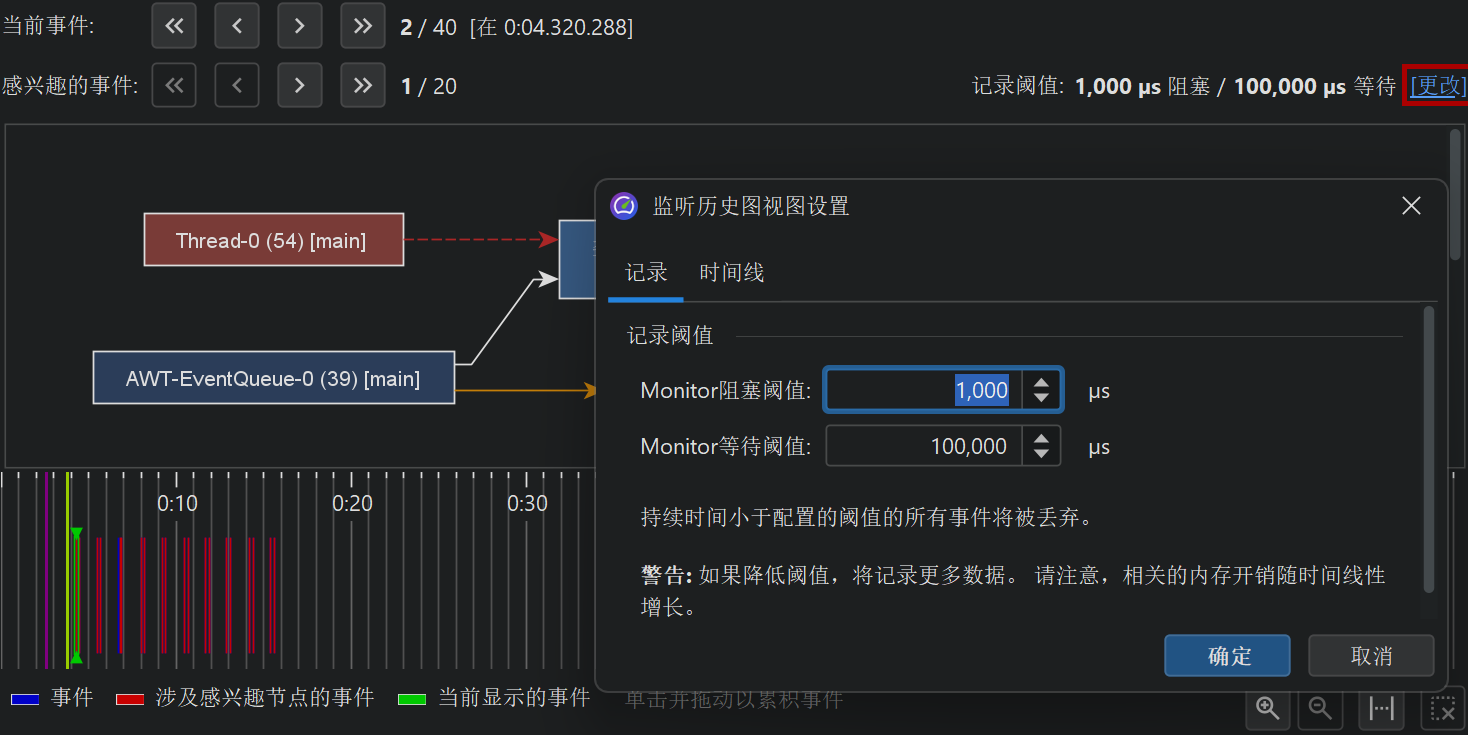Activate the dashed-rectangle zoom-to-selection icon
The width and height of the screenshot is (1468, 735).
pyautogui.click(x=1443, y=709)
